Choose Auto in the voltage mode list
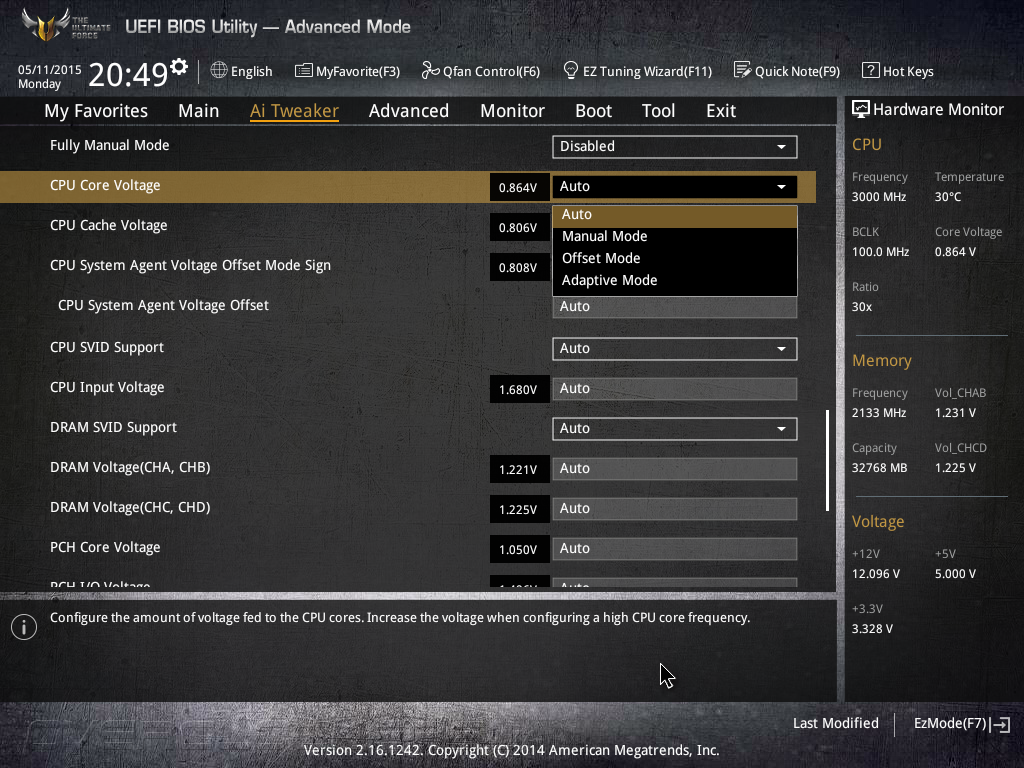This screenshot has width=1024, height=768. coord(675,215)
